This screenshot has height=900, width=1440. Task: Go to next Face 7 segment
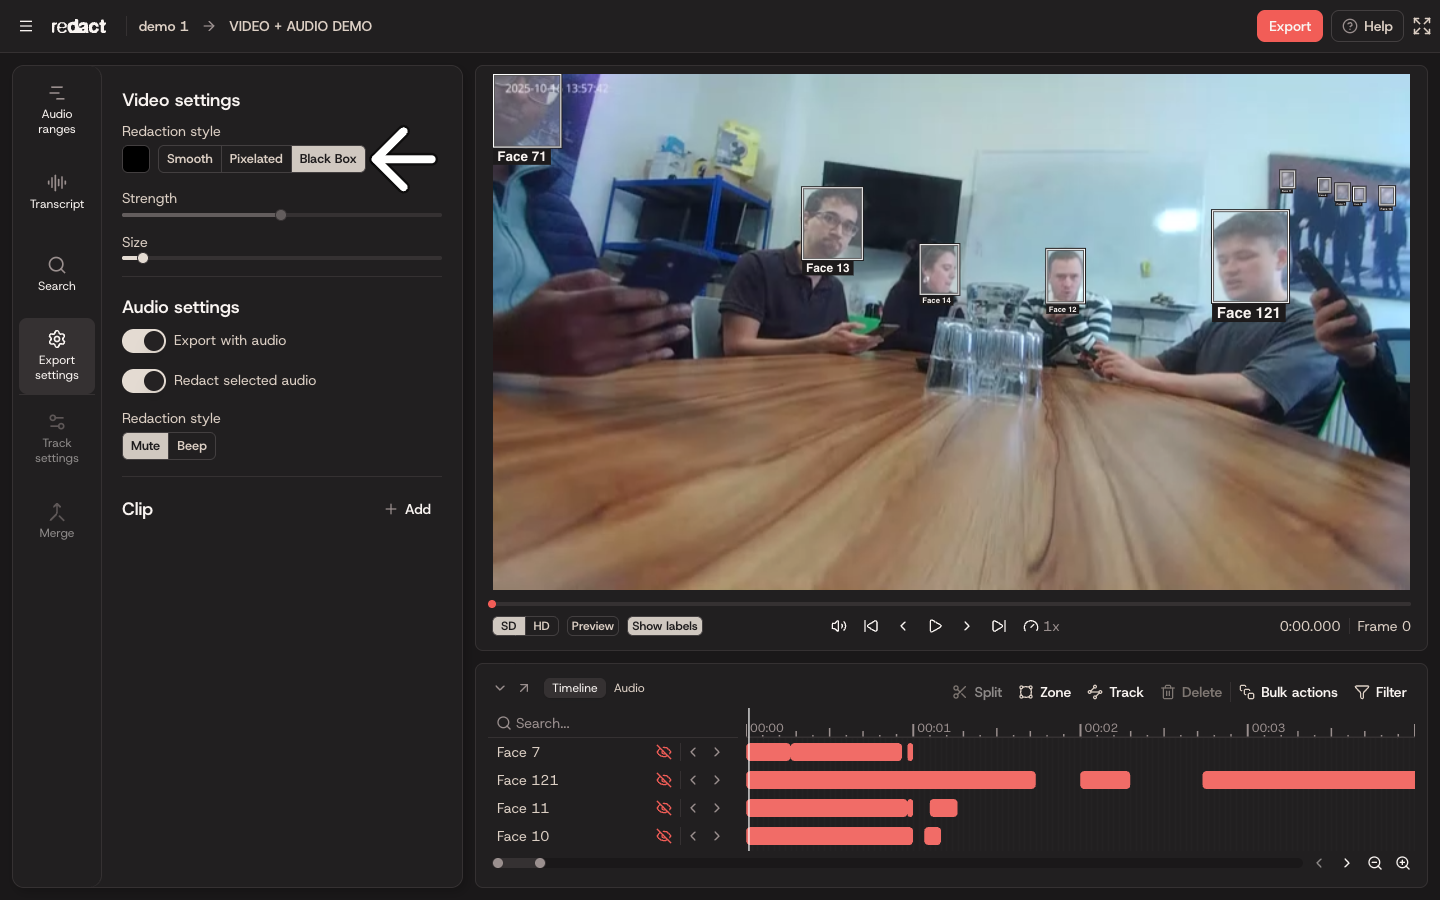click(x=717, y=752)
